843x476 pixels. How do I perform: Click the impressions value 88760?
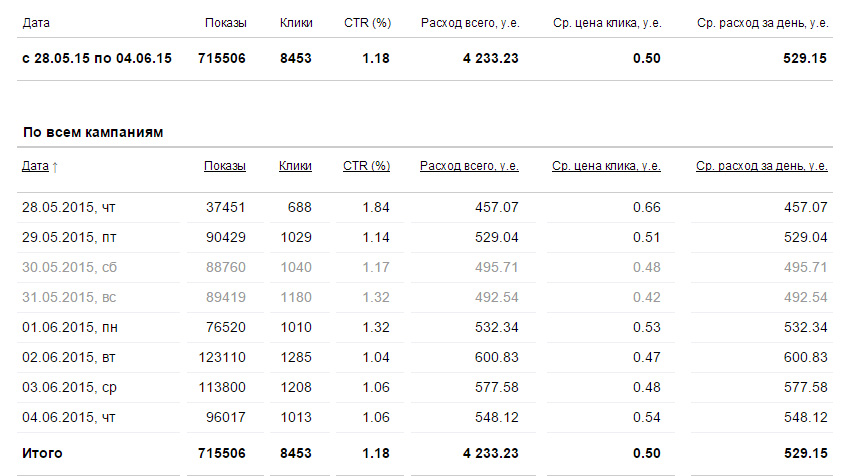click(226, 267)
